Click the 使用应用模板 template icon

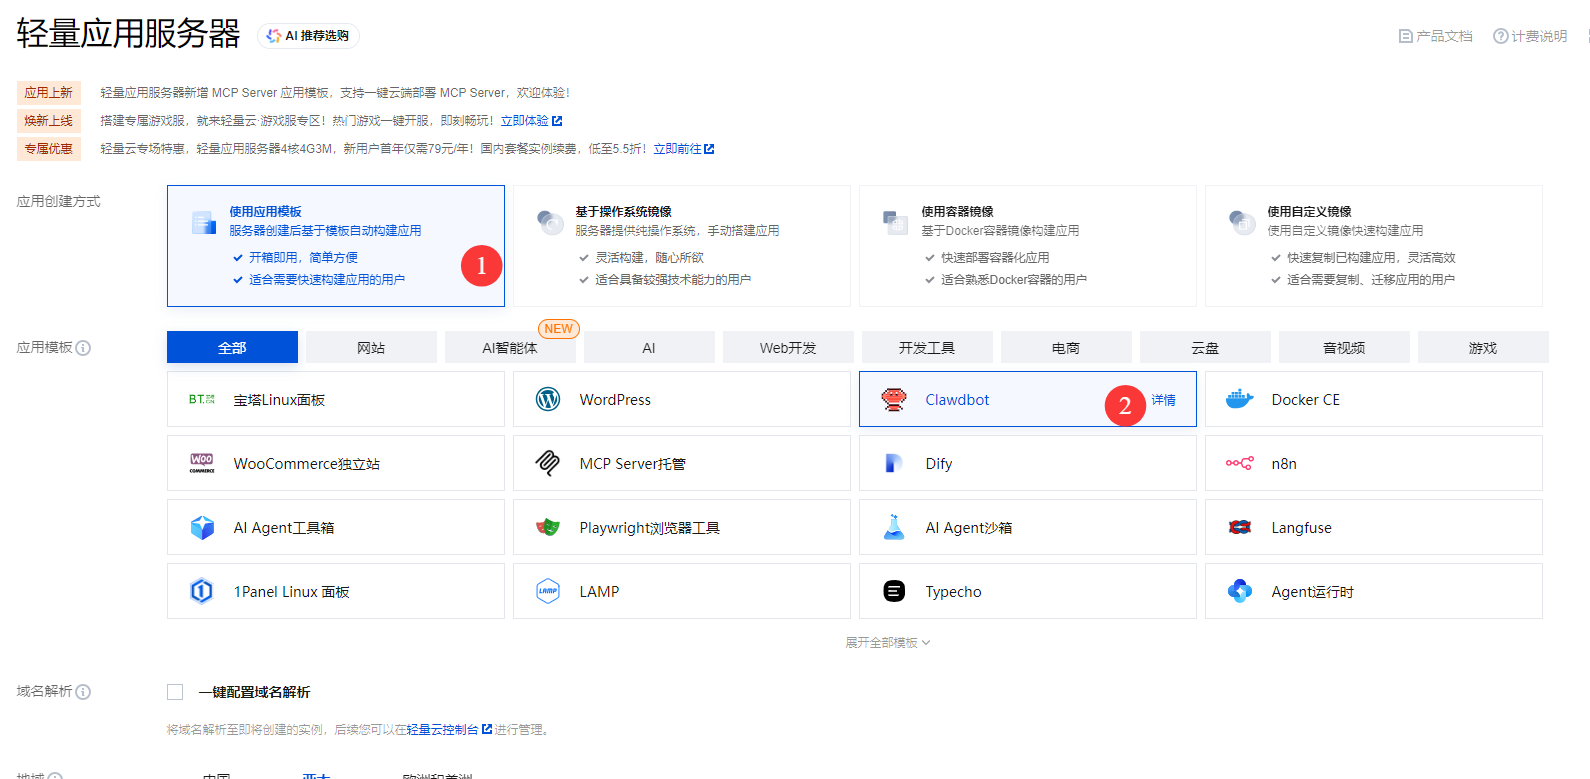tap(204, 222)
